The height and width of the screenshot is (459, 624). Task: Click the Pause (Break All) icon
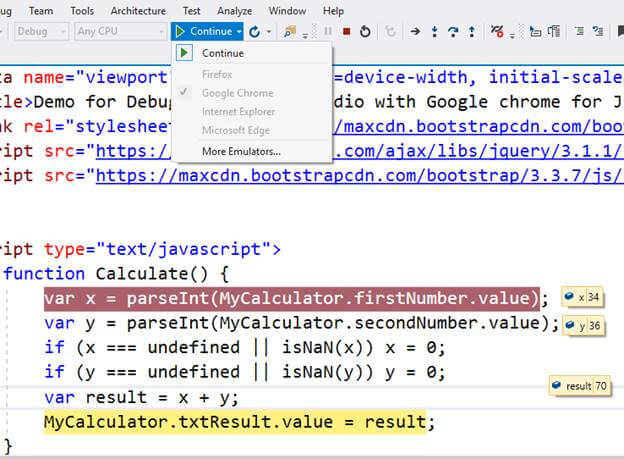coord(328,31)
